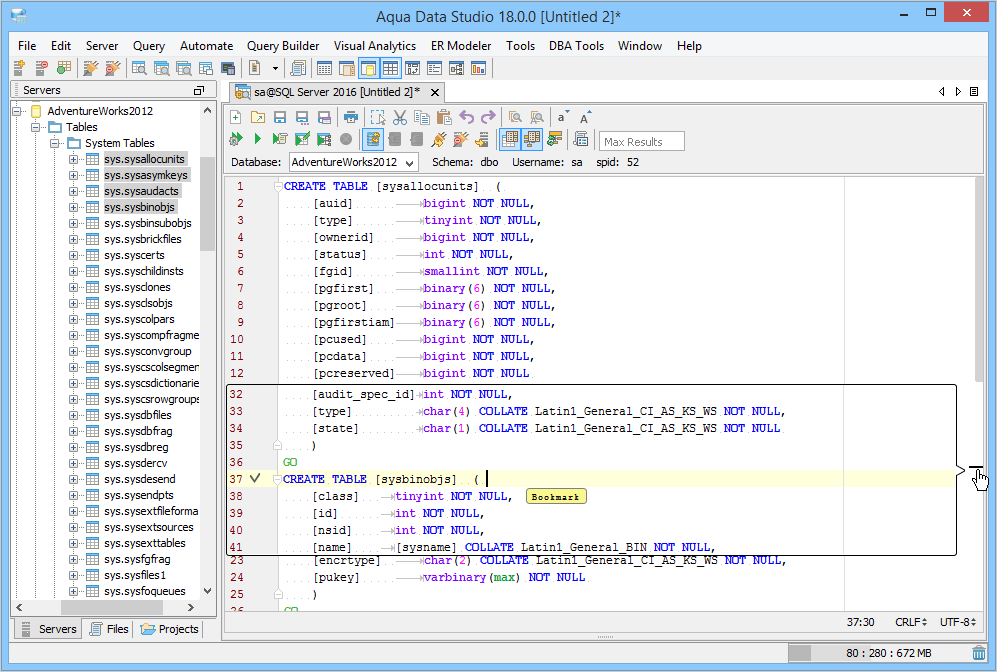Image resolution: width=997 pixels, height=672 pixels.
Task: Click the Execute green play icon
Action: (257, 139)
